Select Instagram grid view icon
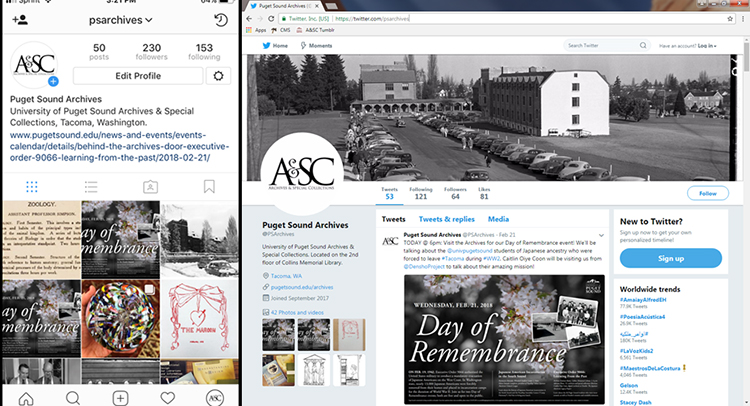This screenshot has width=750, height=406. (x=32, y=187)
